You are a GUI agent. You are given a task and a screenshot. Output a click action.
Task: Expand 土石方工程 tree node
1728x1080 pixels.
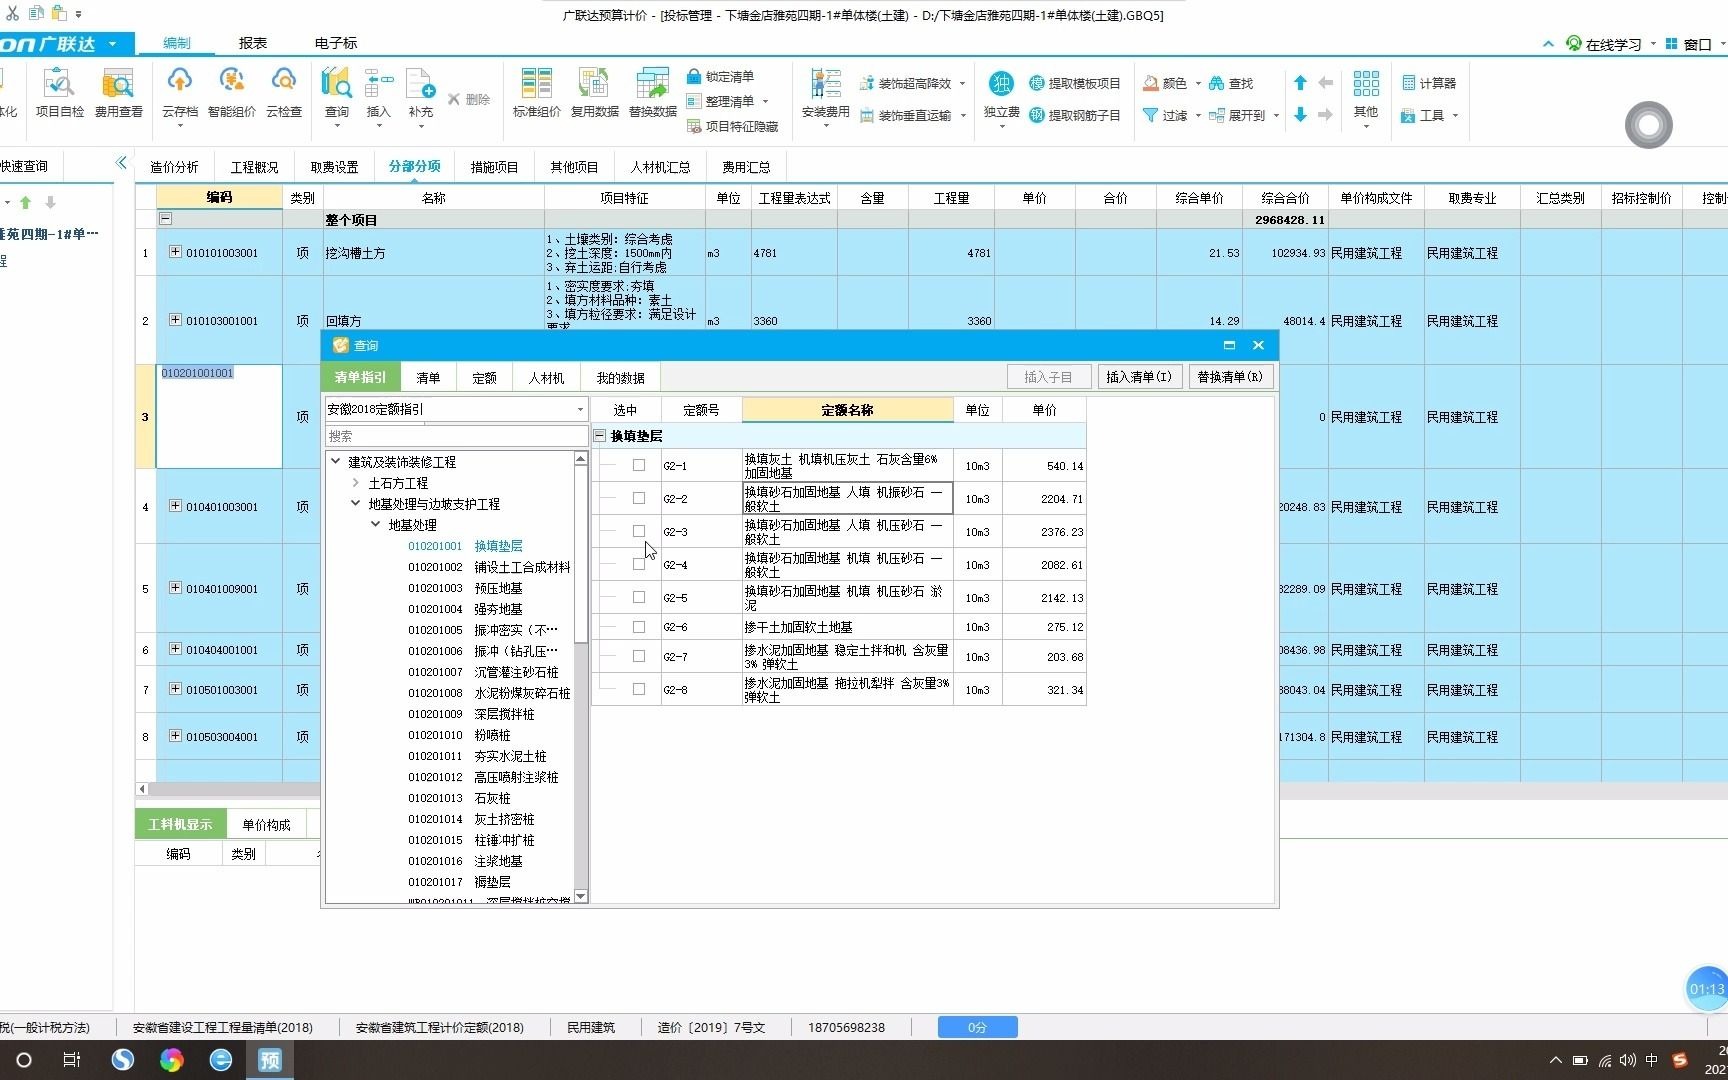pyautogui.click(x=356, y=482)
